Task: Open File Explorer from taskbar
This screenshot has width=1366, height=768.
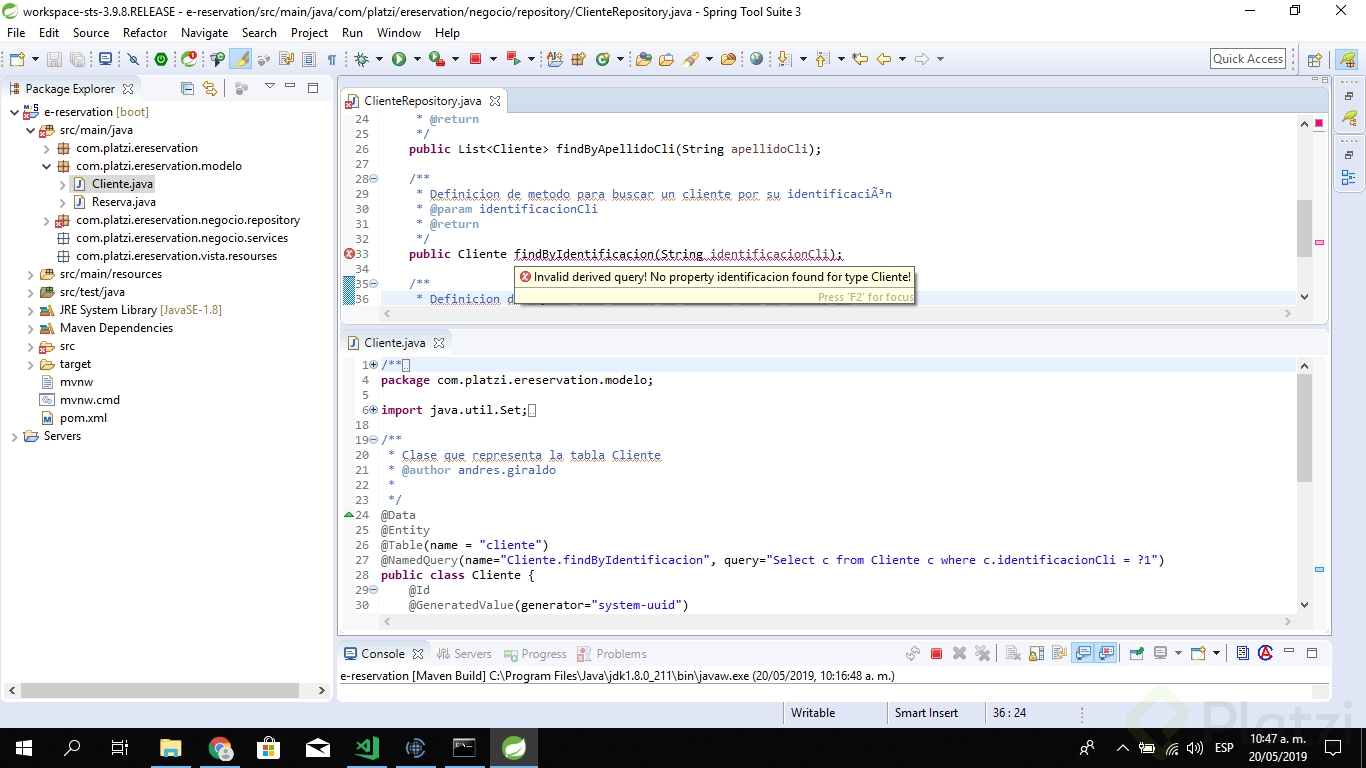Action: pos(171,748)
